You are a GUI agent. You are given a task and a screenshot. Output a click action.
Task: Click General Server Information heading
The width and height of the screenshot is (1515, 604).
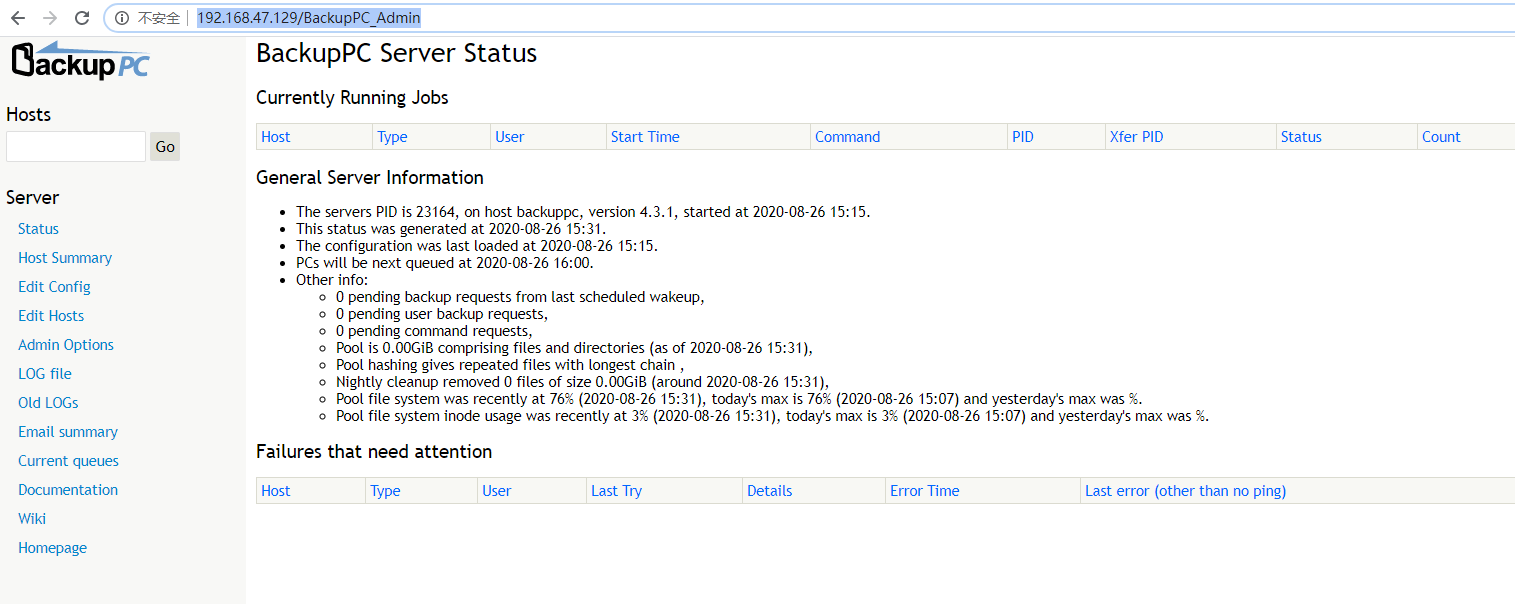[370, 178]
